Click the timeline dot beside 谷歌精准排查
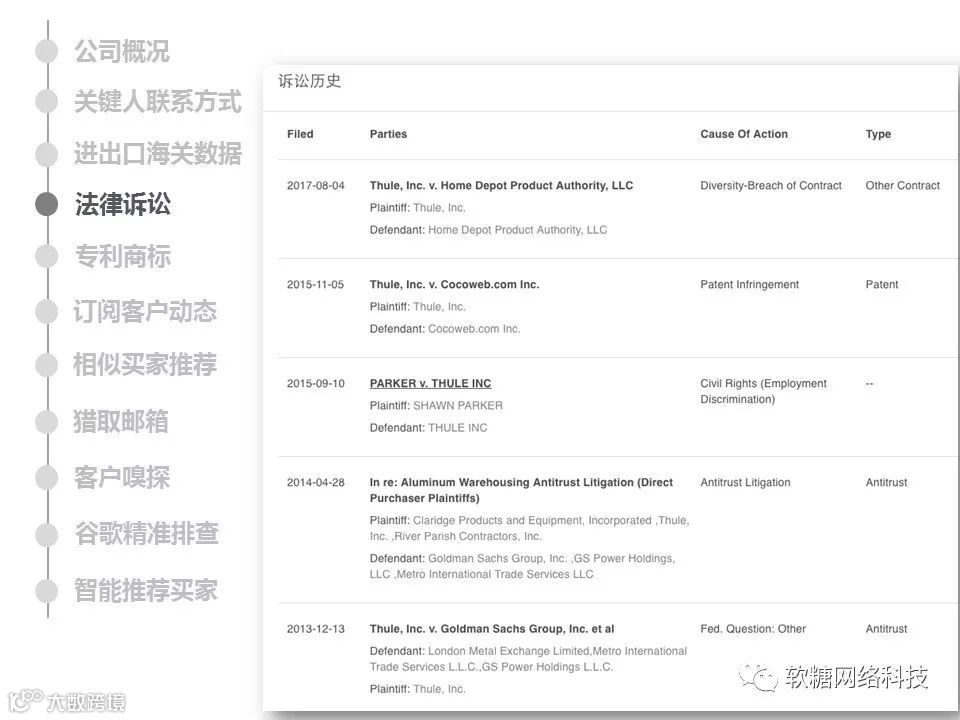Image resolution: width=960 pixels, height=720 pixels. pyautogui.click(x=47, y=534)
